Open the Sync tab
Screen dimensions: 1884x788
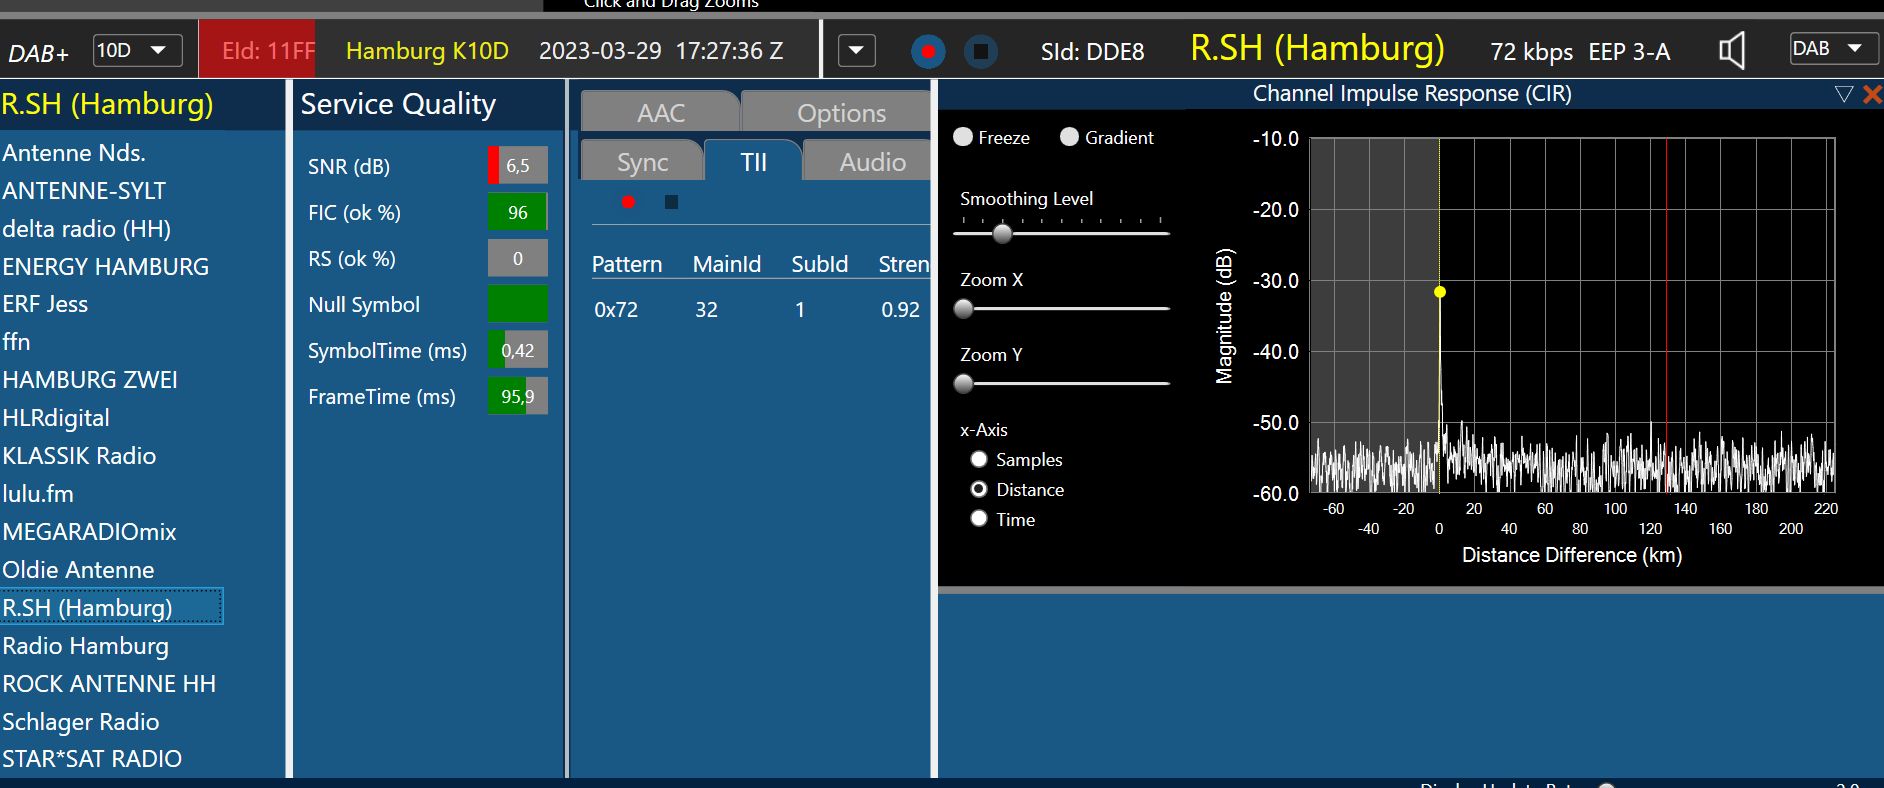[x=642, y=162]
